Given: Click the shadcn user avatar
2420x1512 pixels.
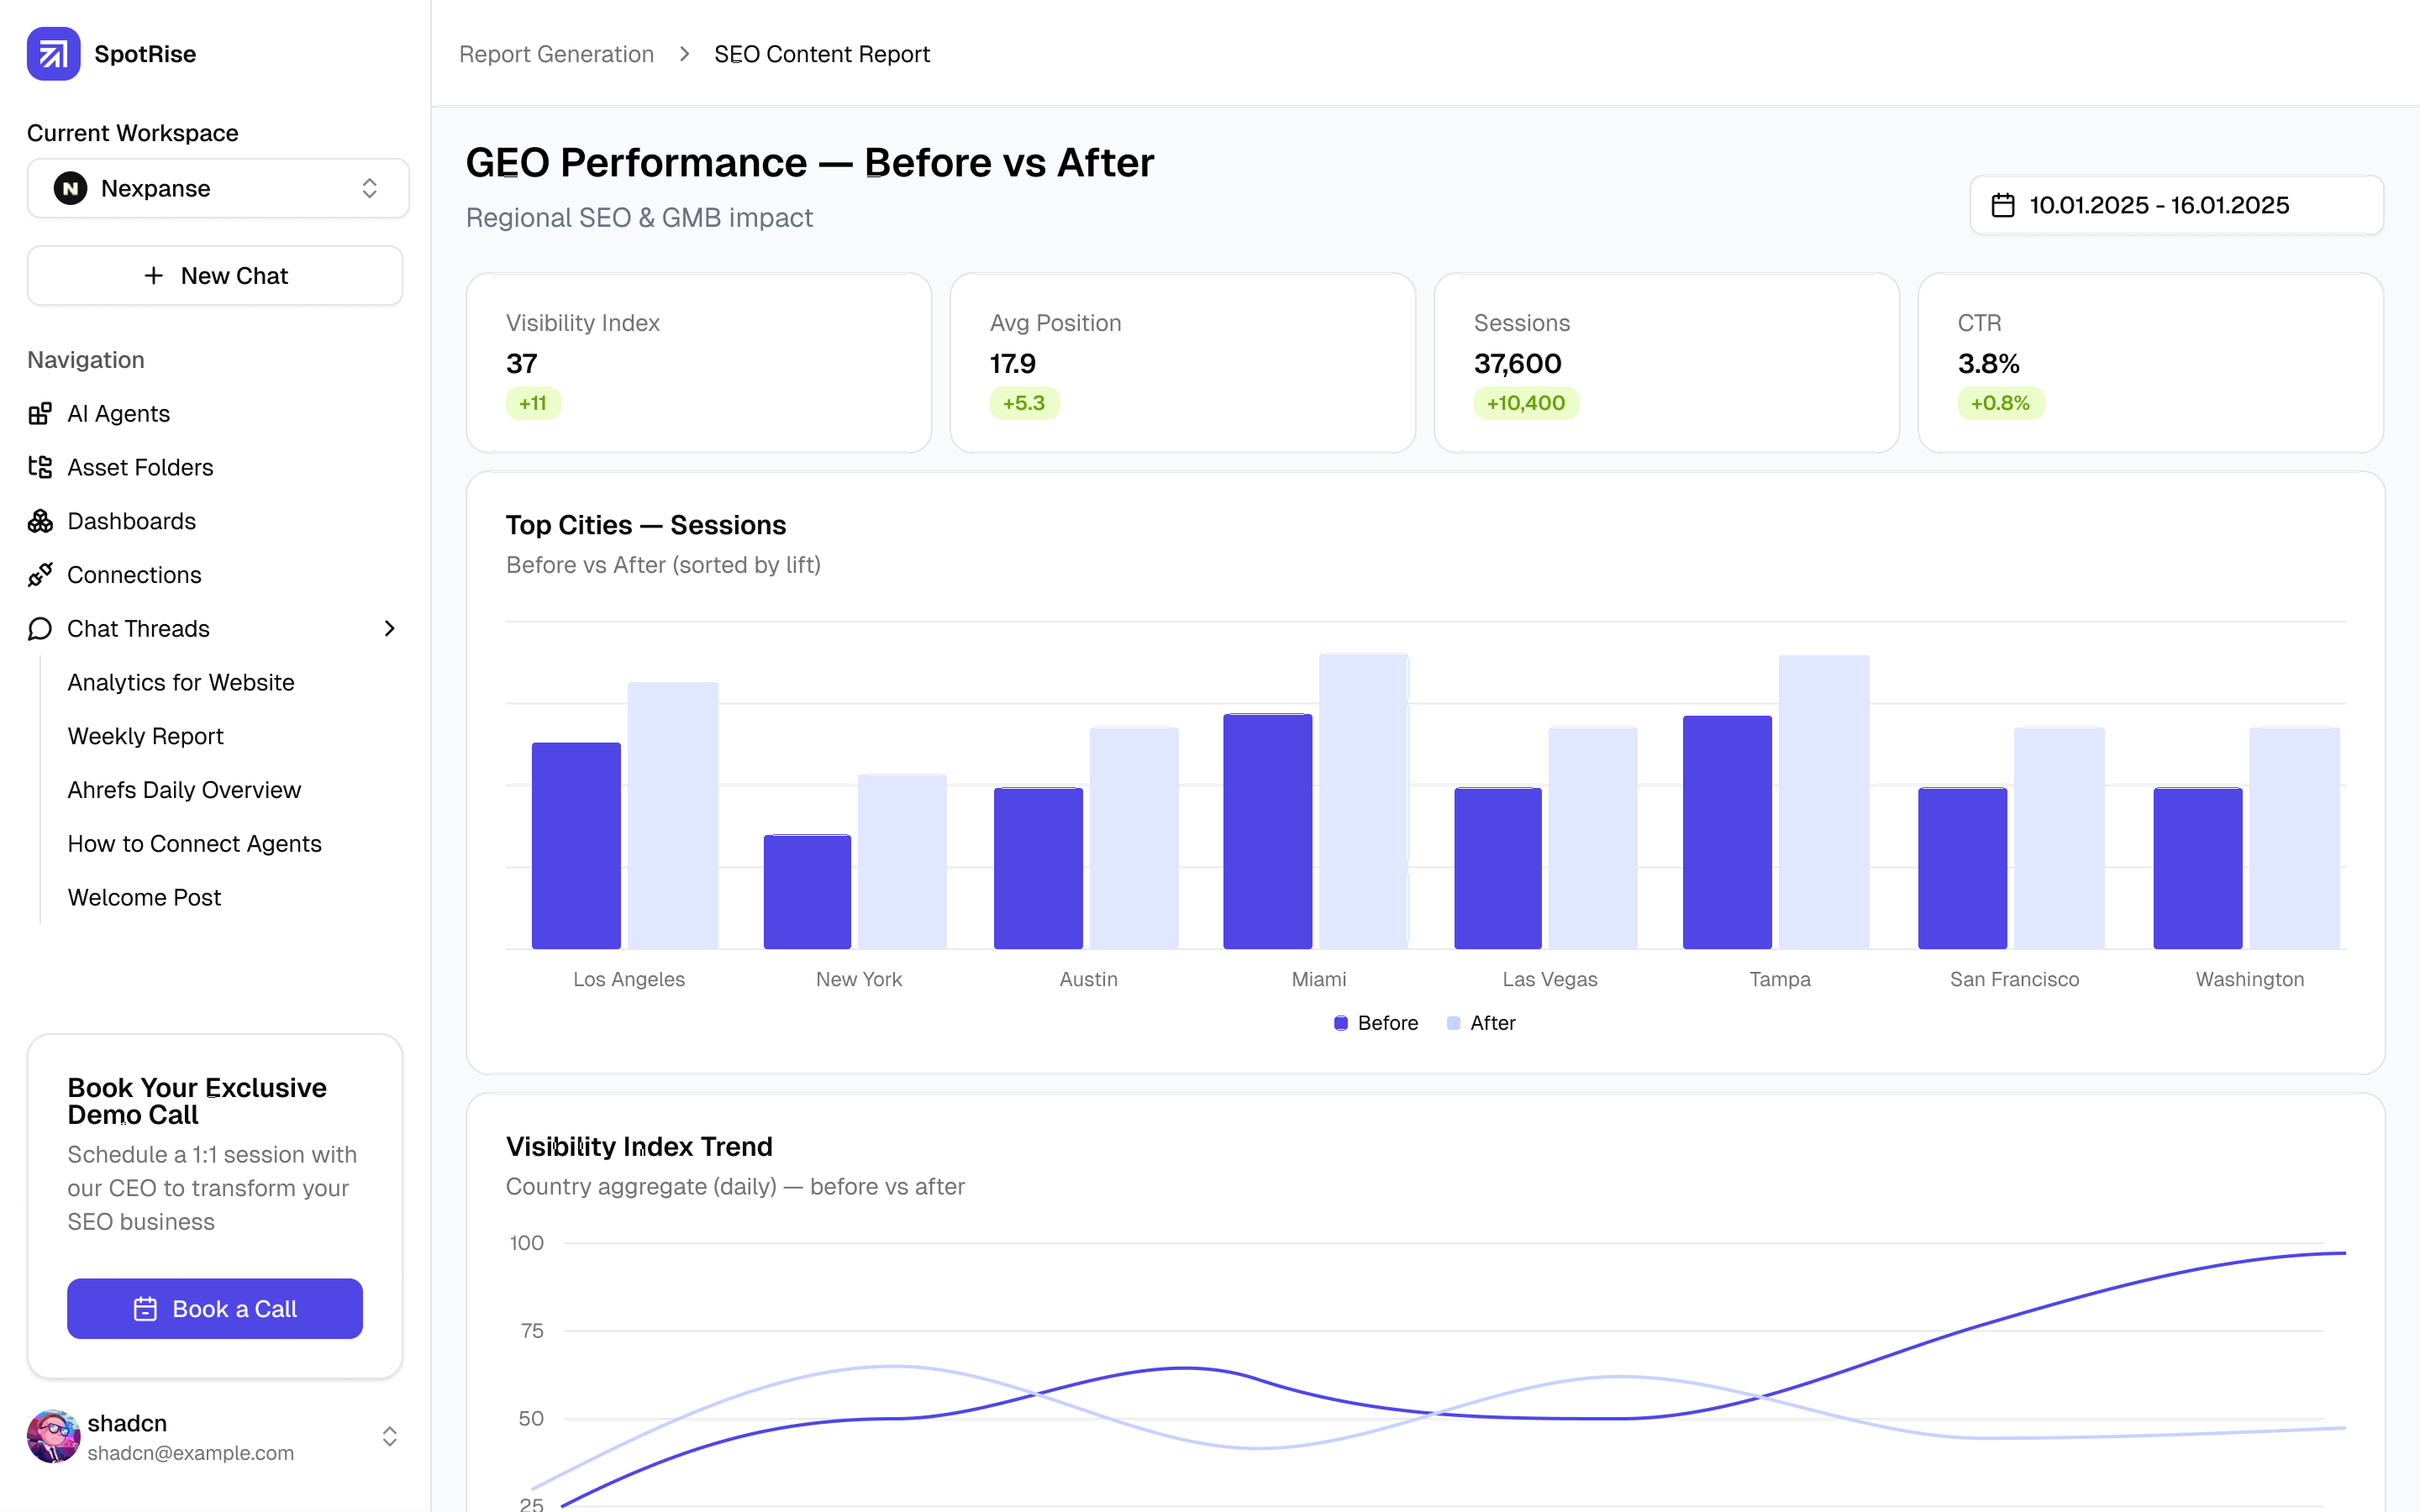Looking at the screenshot, I should pyautogui.click(x=53, y=1437).
